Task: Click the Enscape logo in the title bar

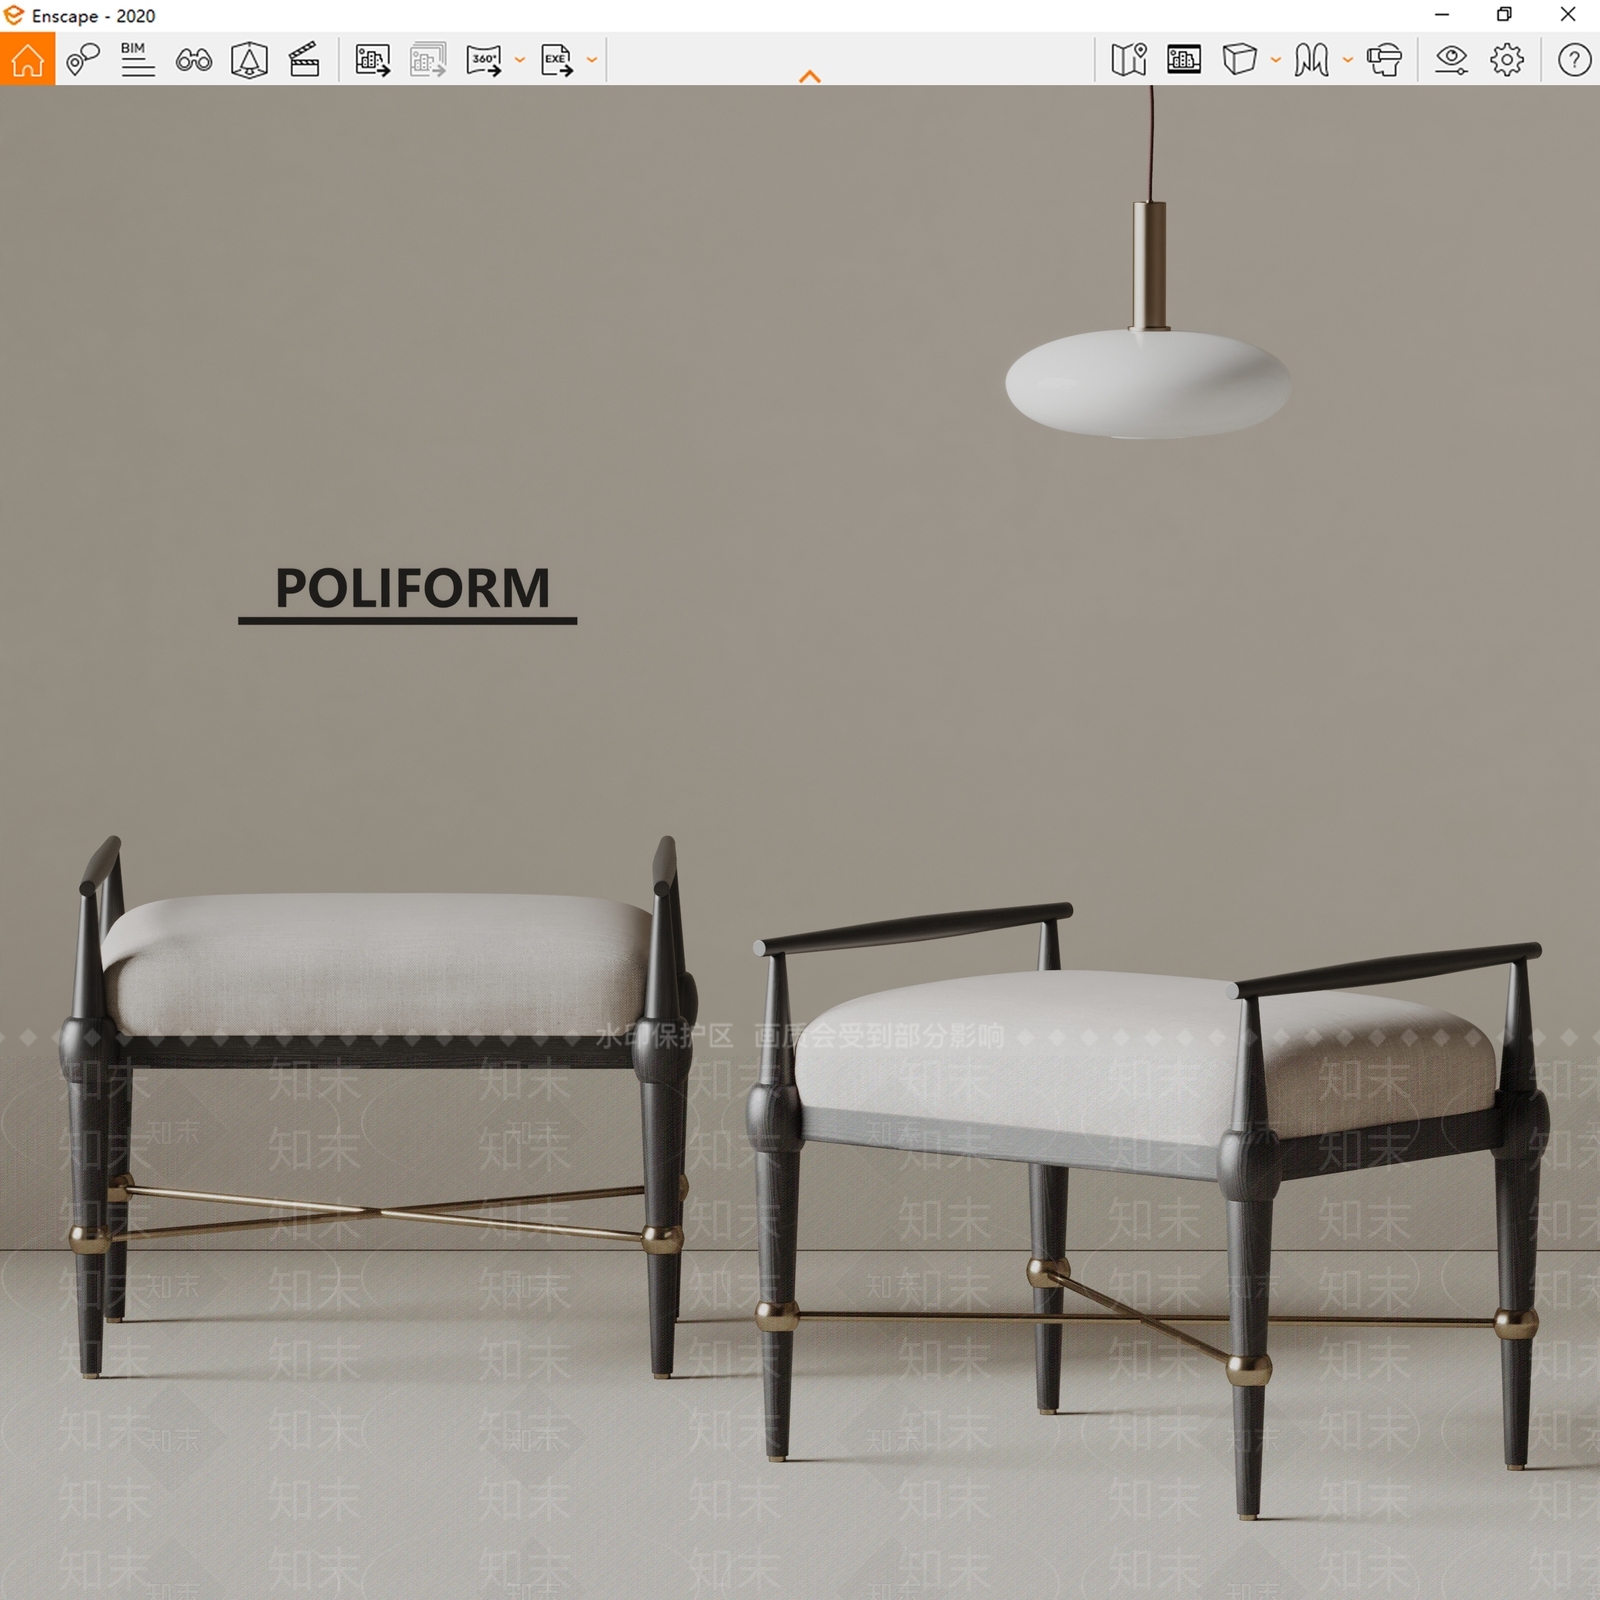Action: [x=14, y=15]
